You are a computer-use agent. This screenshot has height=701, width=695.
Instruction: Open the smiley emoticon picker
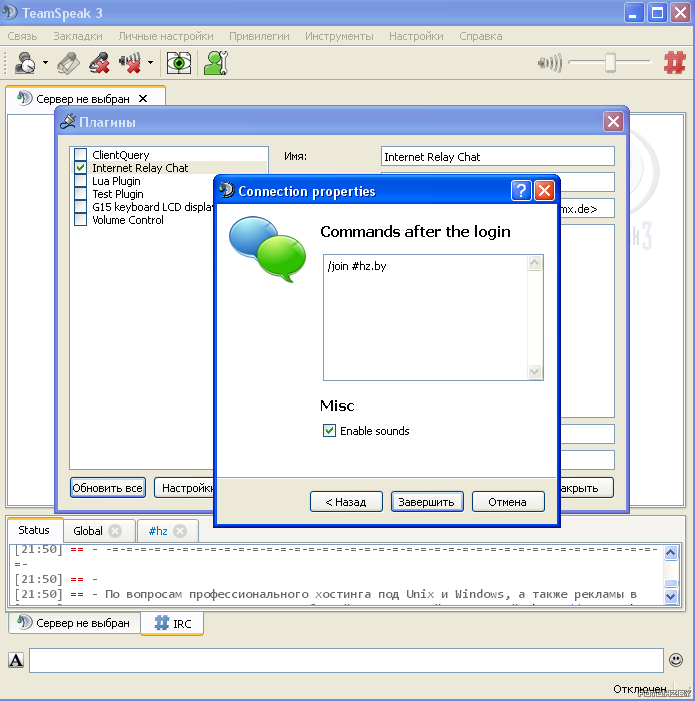pyautogui.click(x=676, y=659)
